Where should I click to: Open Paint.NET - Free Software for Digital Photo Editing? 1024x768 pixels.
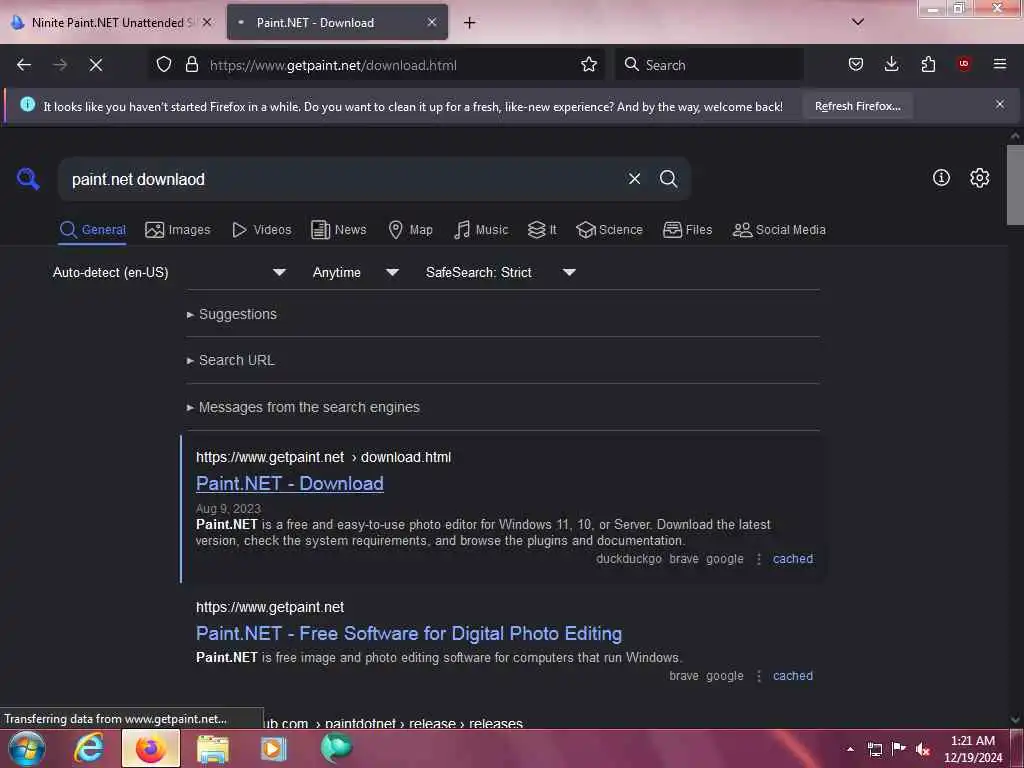(409, 633)
